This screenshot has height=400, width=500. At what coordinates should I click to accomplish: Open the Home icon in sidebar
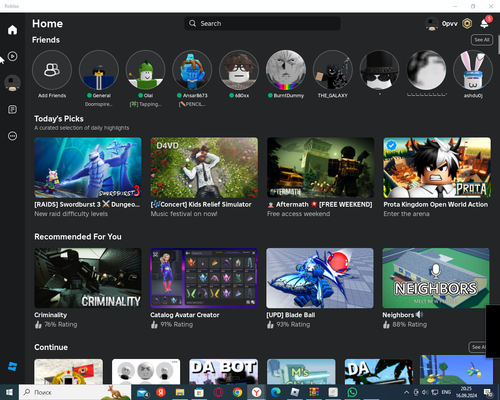[x=12, y=30]
